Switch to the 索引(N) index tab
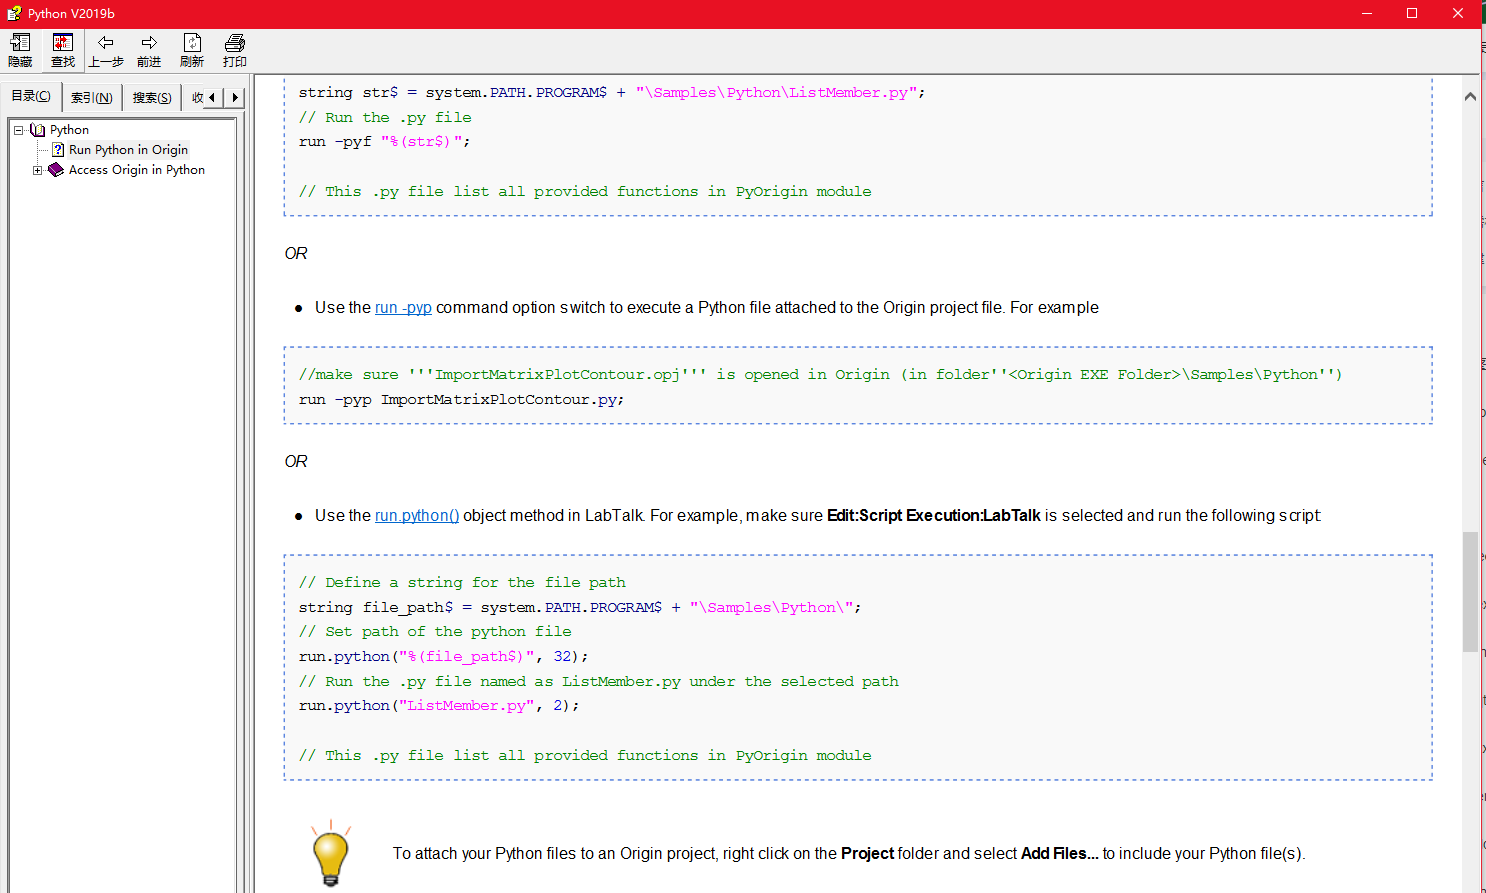 pyautogui.click(x=92, y=97)
